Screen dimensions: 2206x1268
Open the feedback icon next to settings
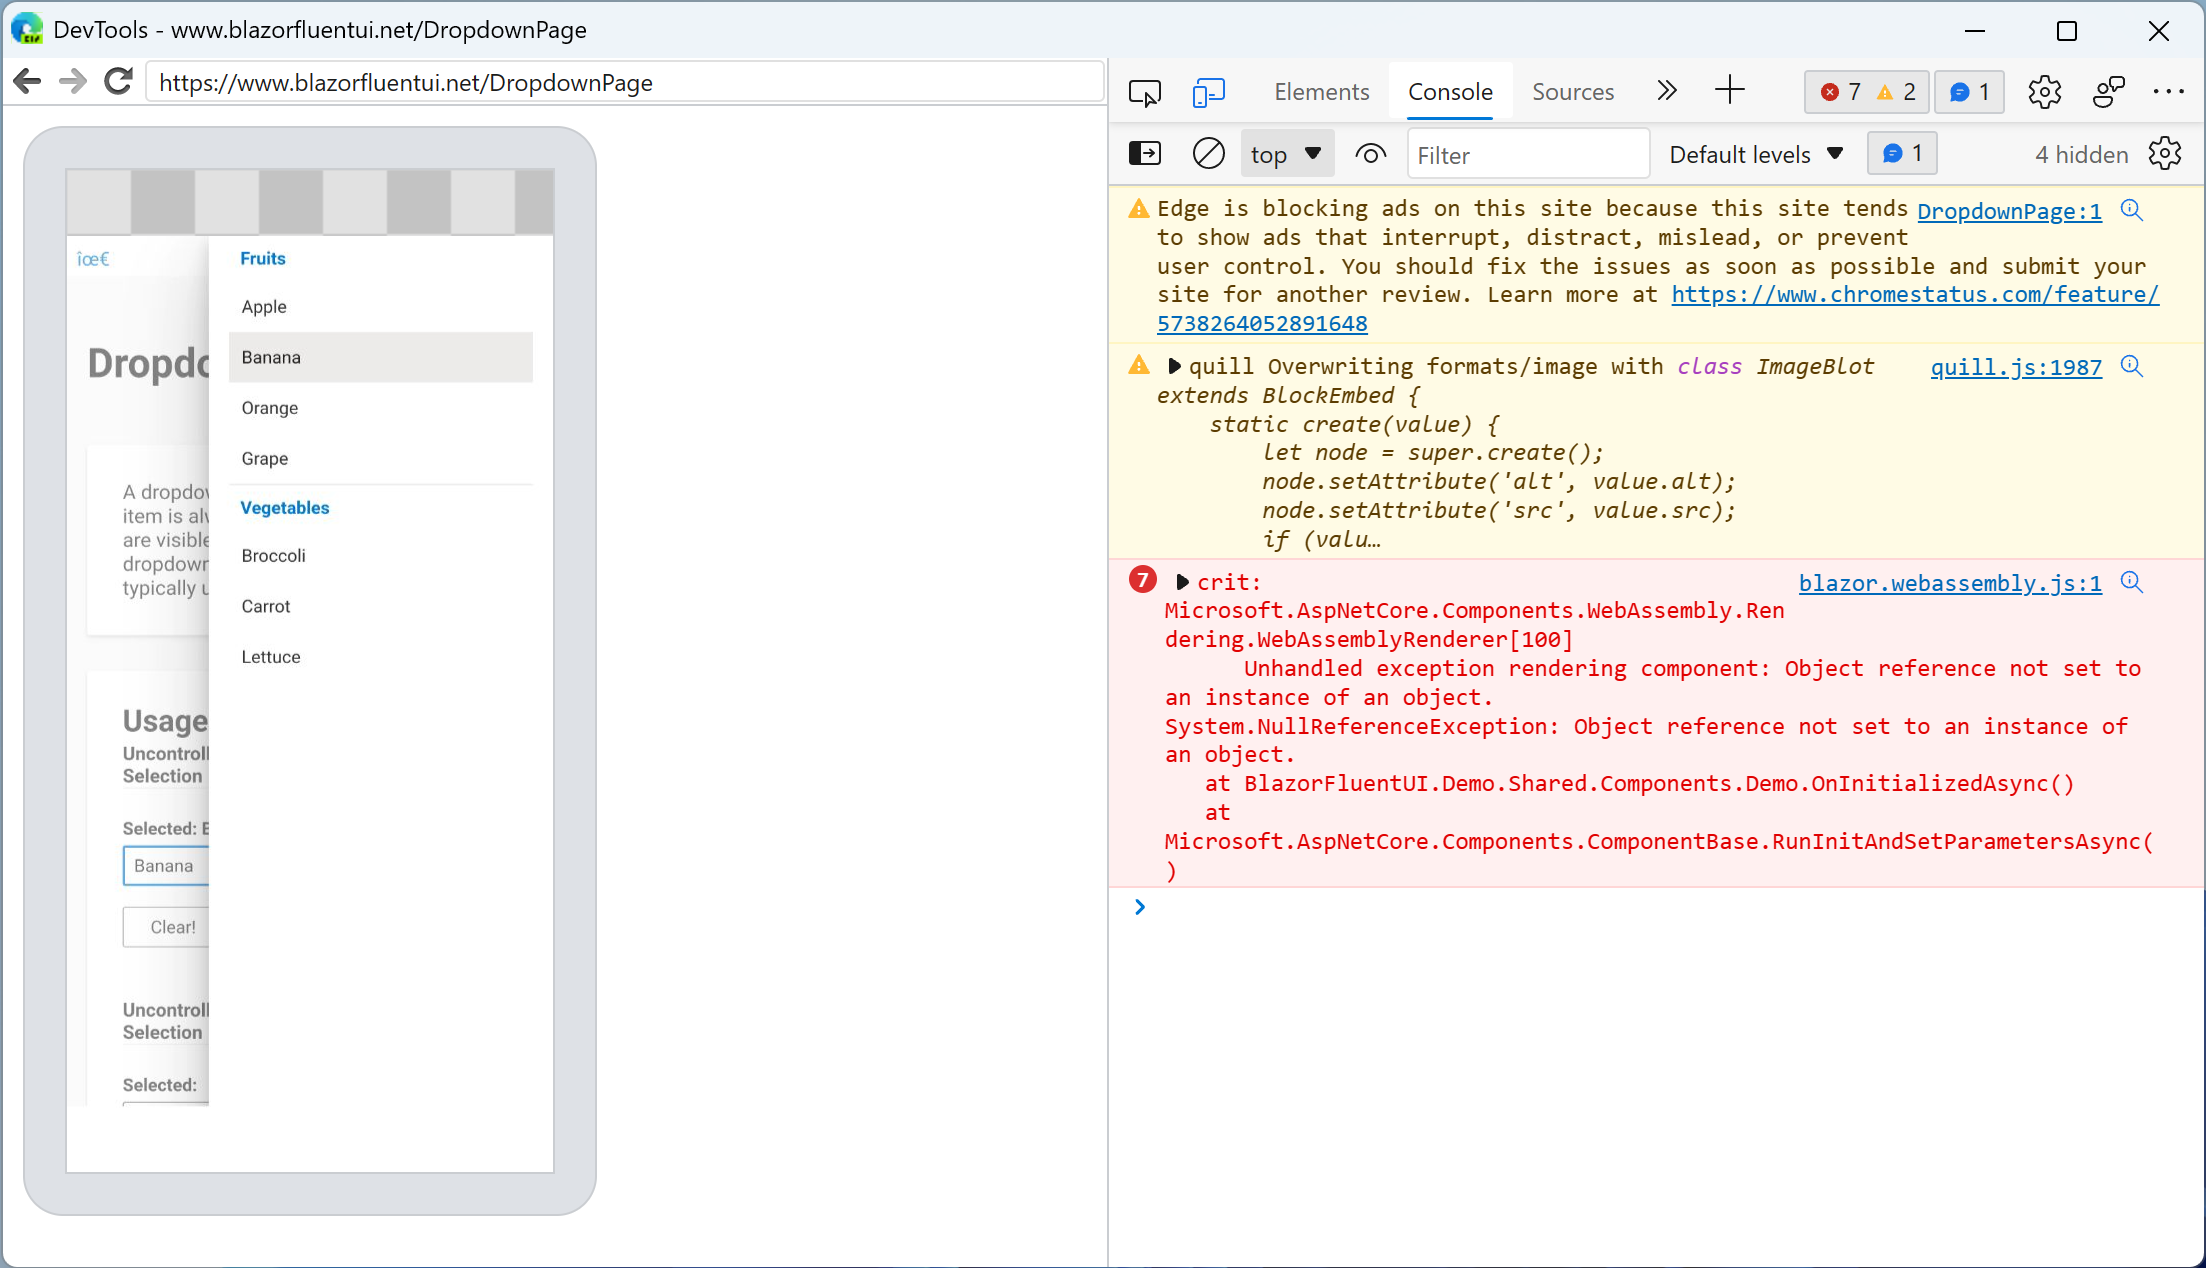pos(2109,91)
